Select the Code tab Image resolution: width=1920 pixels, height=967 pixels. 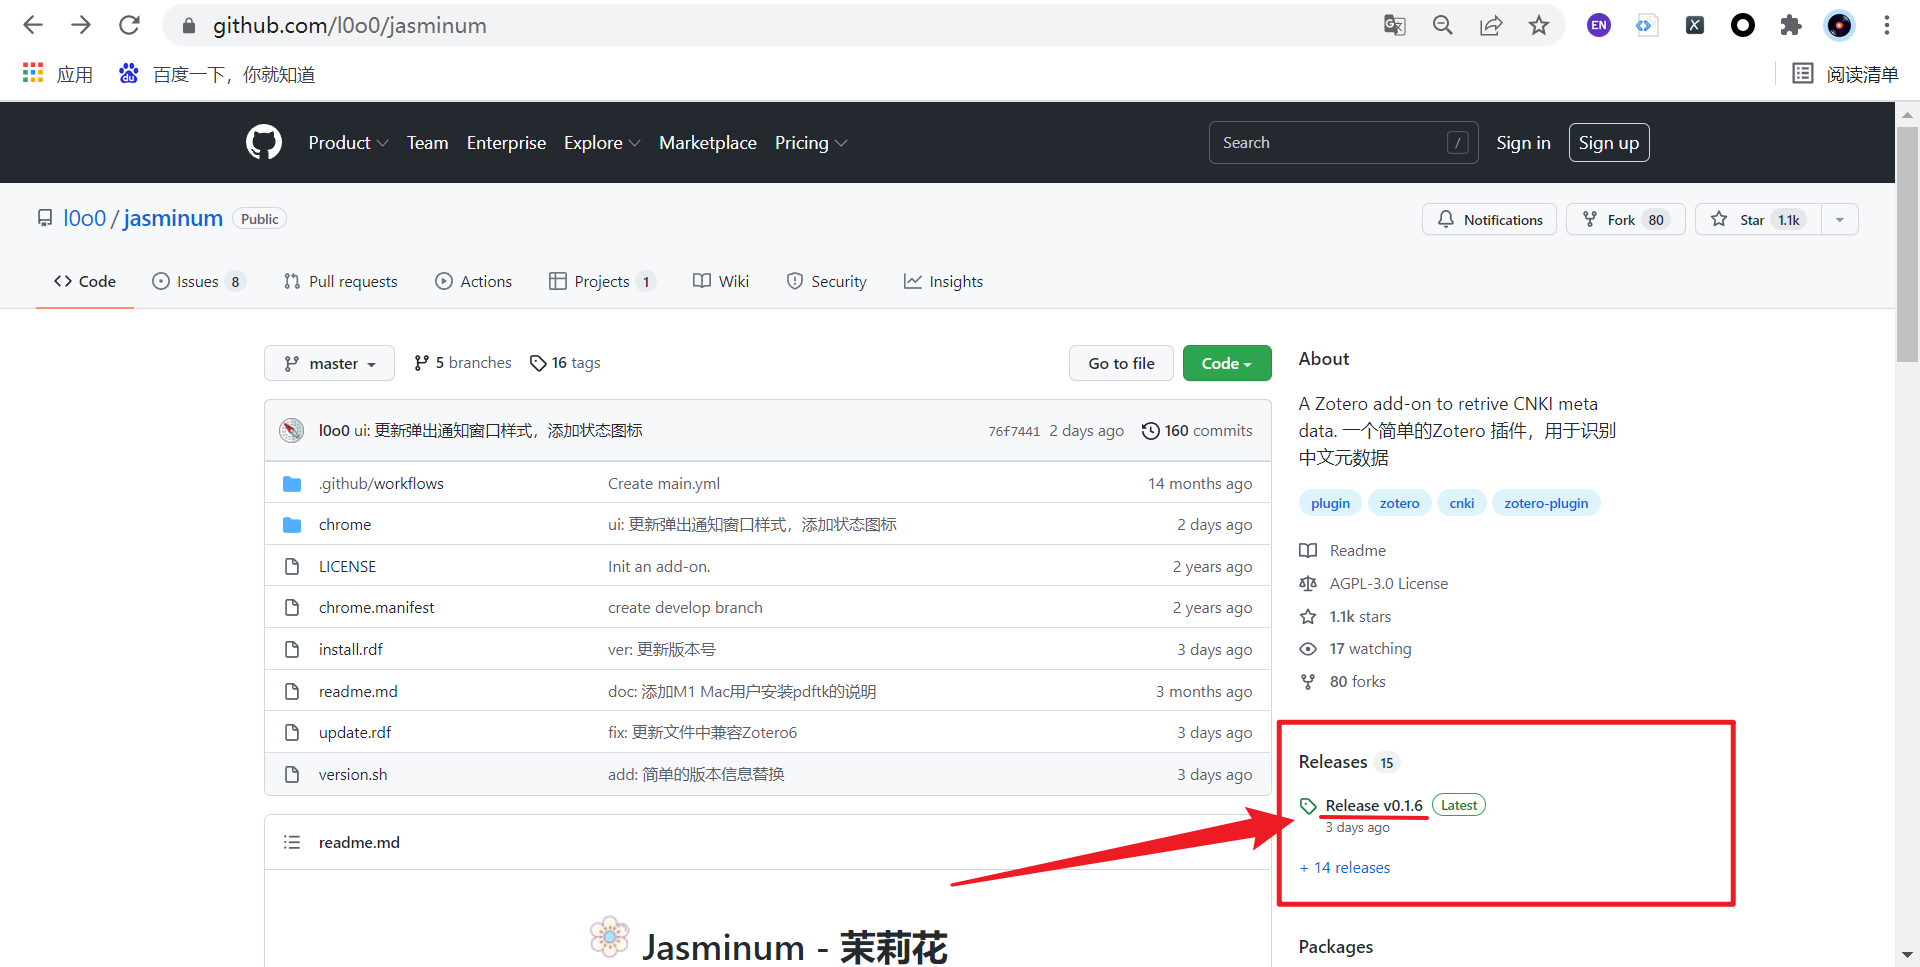click(85, 281)
